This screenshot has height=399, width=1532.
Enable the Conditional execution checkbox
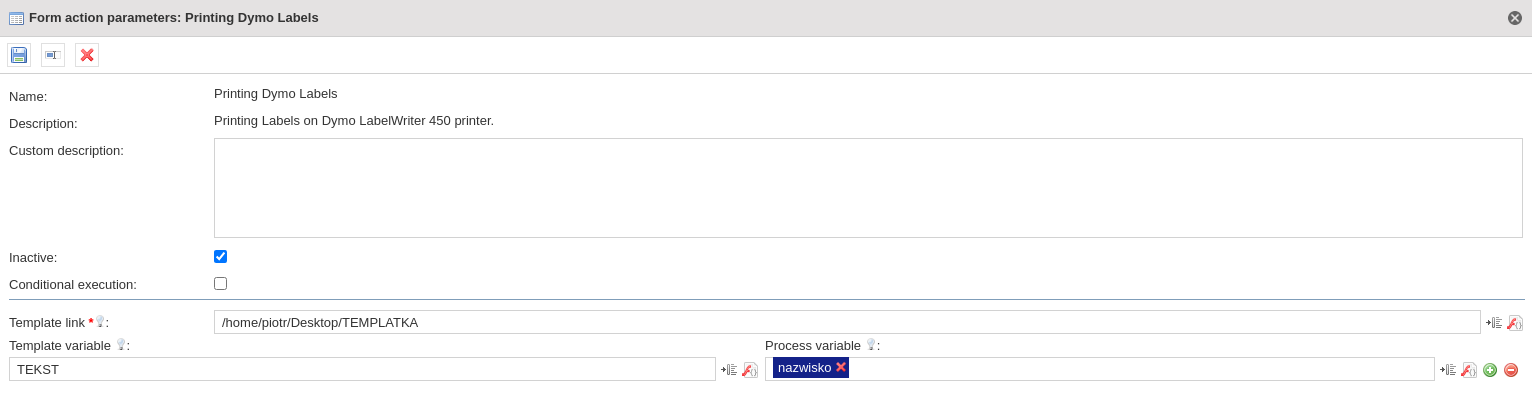click(x=220, y=283)
